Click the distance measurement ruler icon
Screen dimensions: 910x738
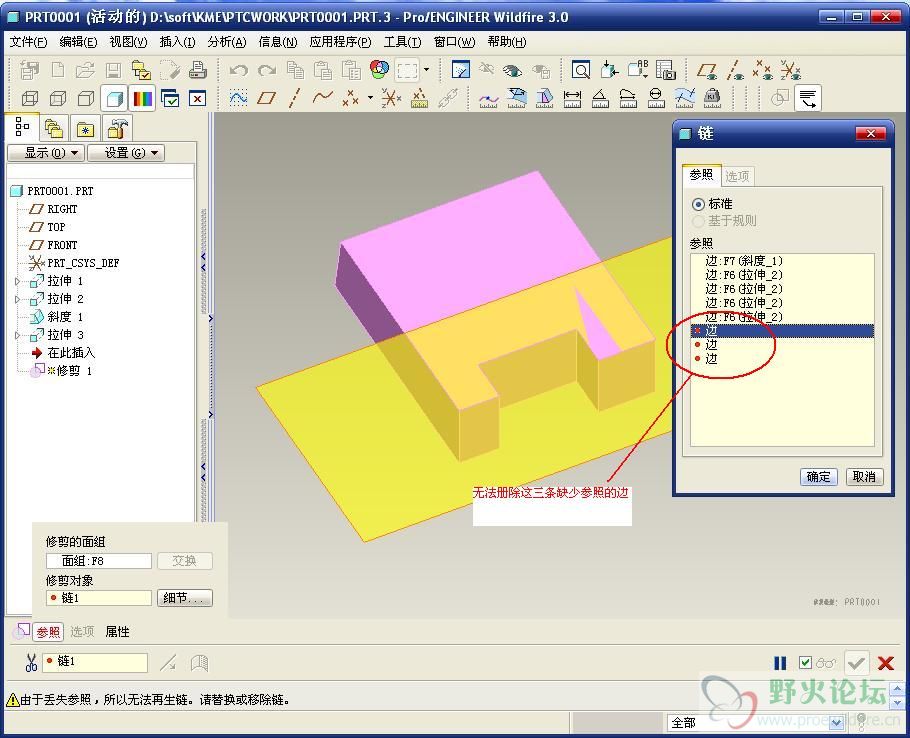(572, 98)
